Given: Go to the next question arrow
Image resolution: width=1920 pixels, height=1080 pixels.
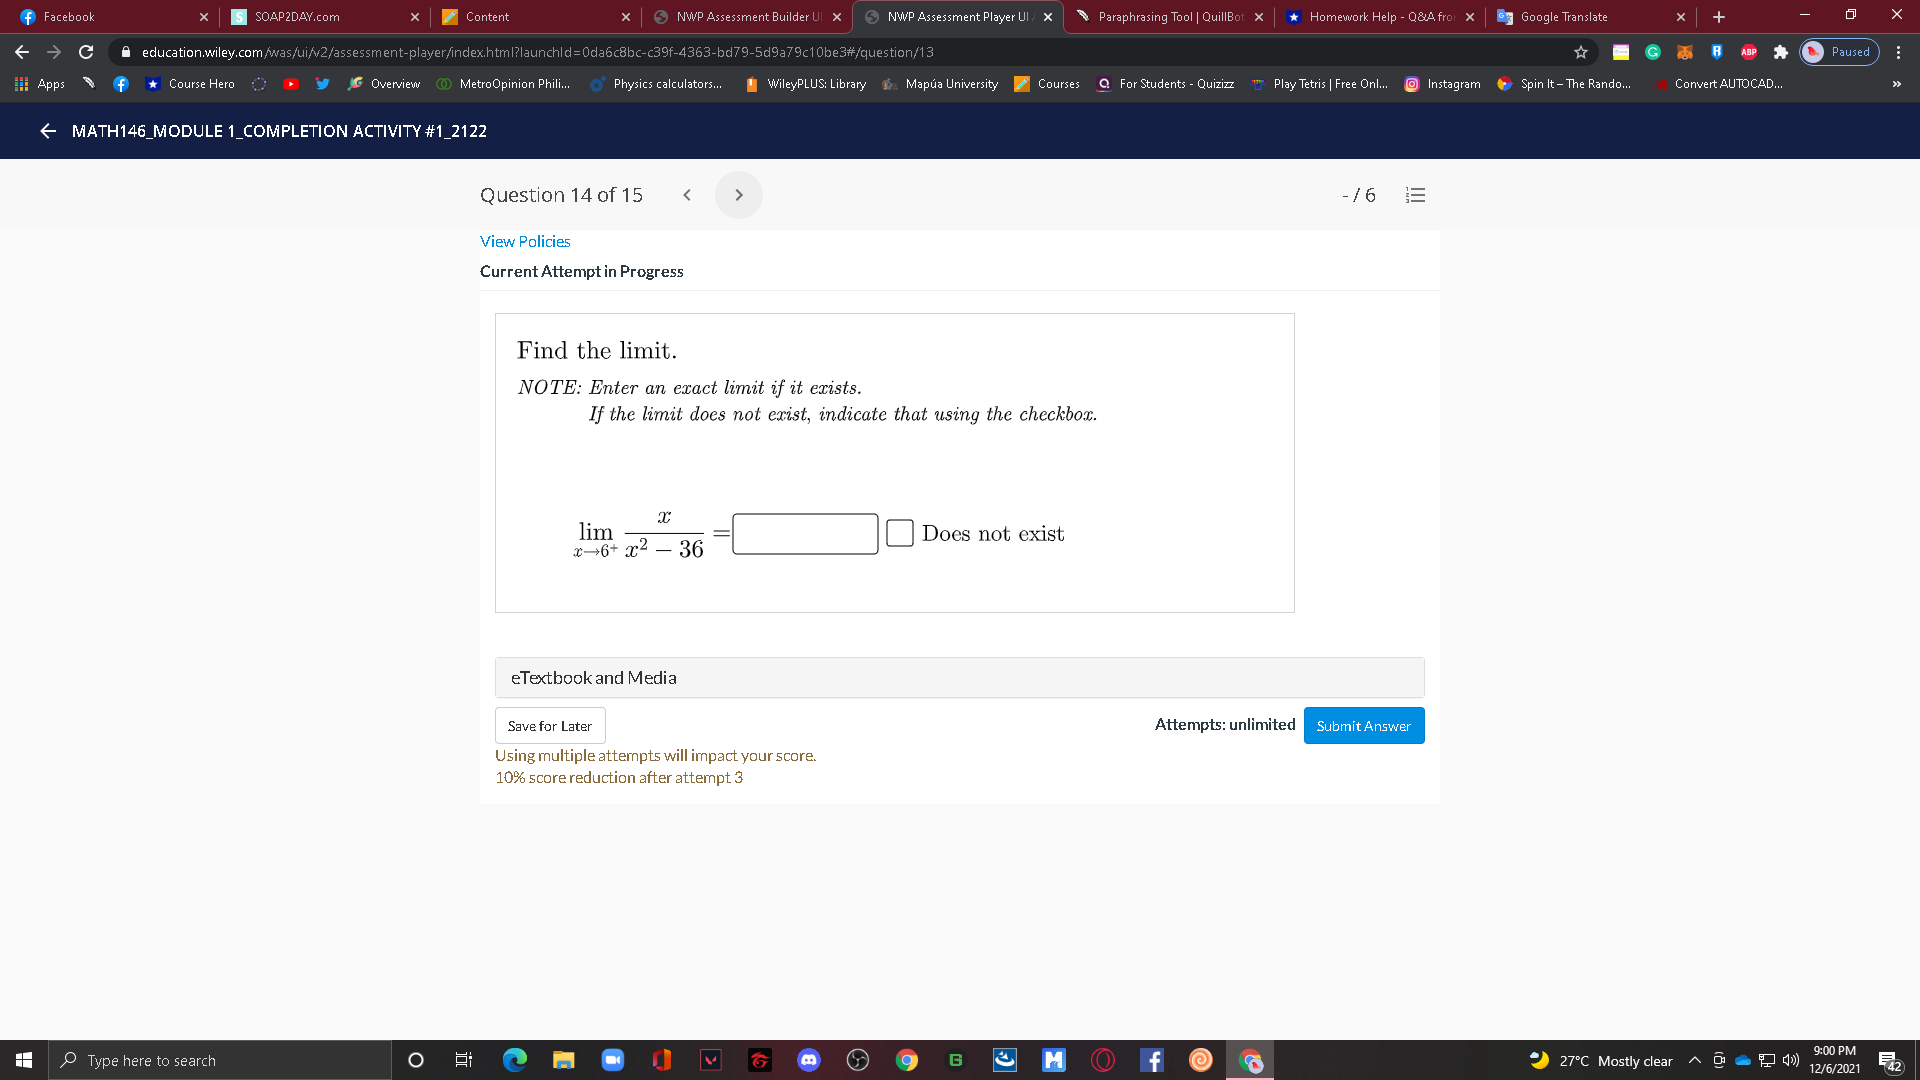Looking at the screenshot, I should (738, 195).
